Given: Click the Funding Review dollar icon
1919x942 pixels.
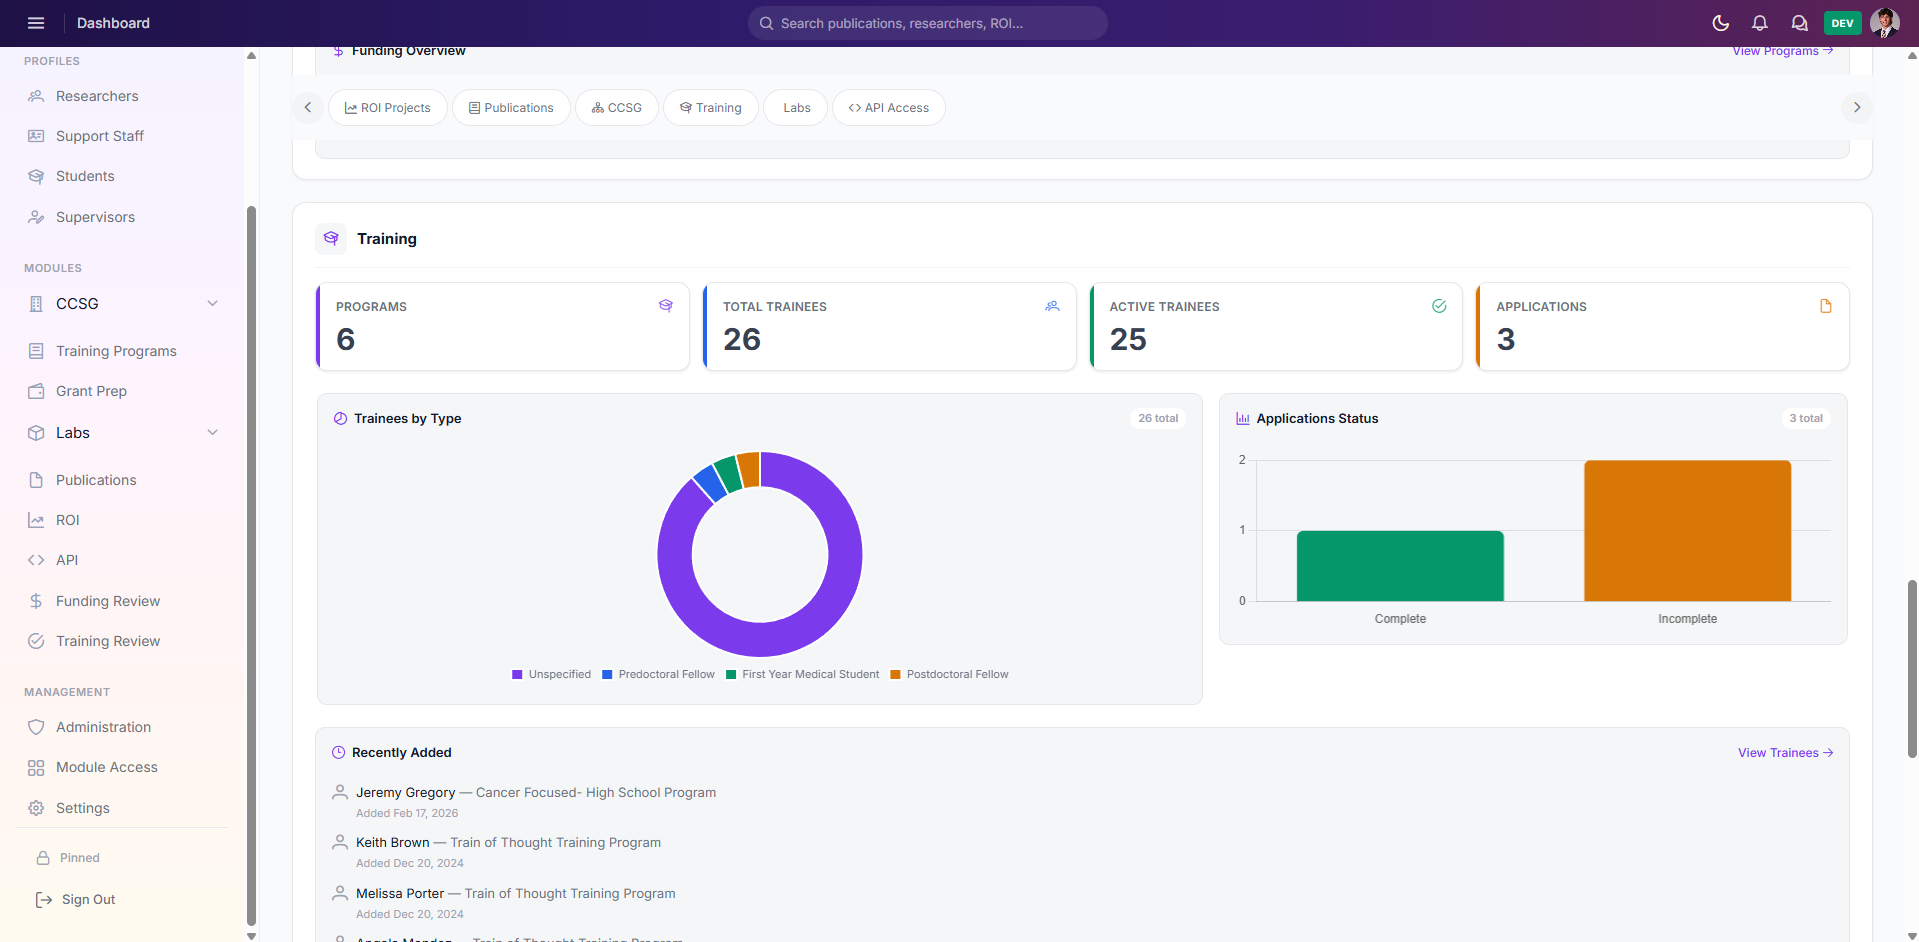Looking at the screenshot, I should click(x=36, y=601).
